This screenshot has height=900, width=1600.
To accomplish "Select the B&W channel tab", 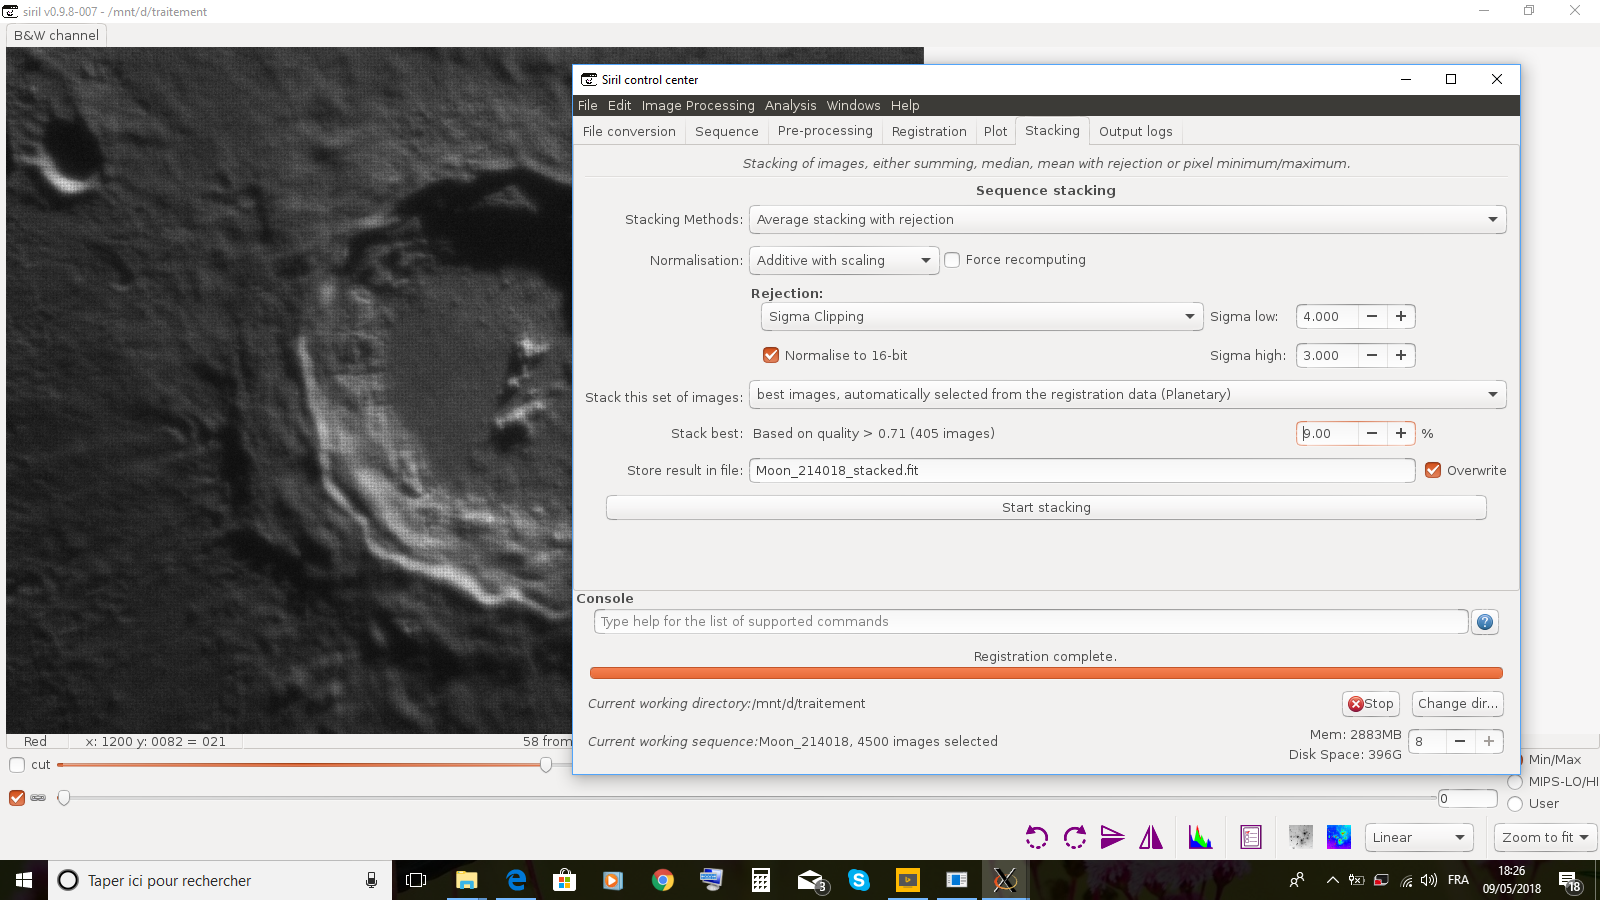I will point(56,35).
